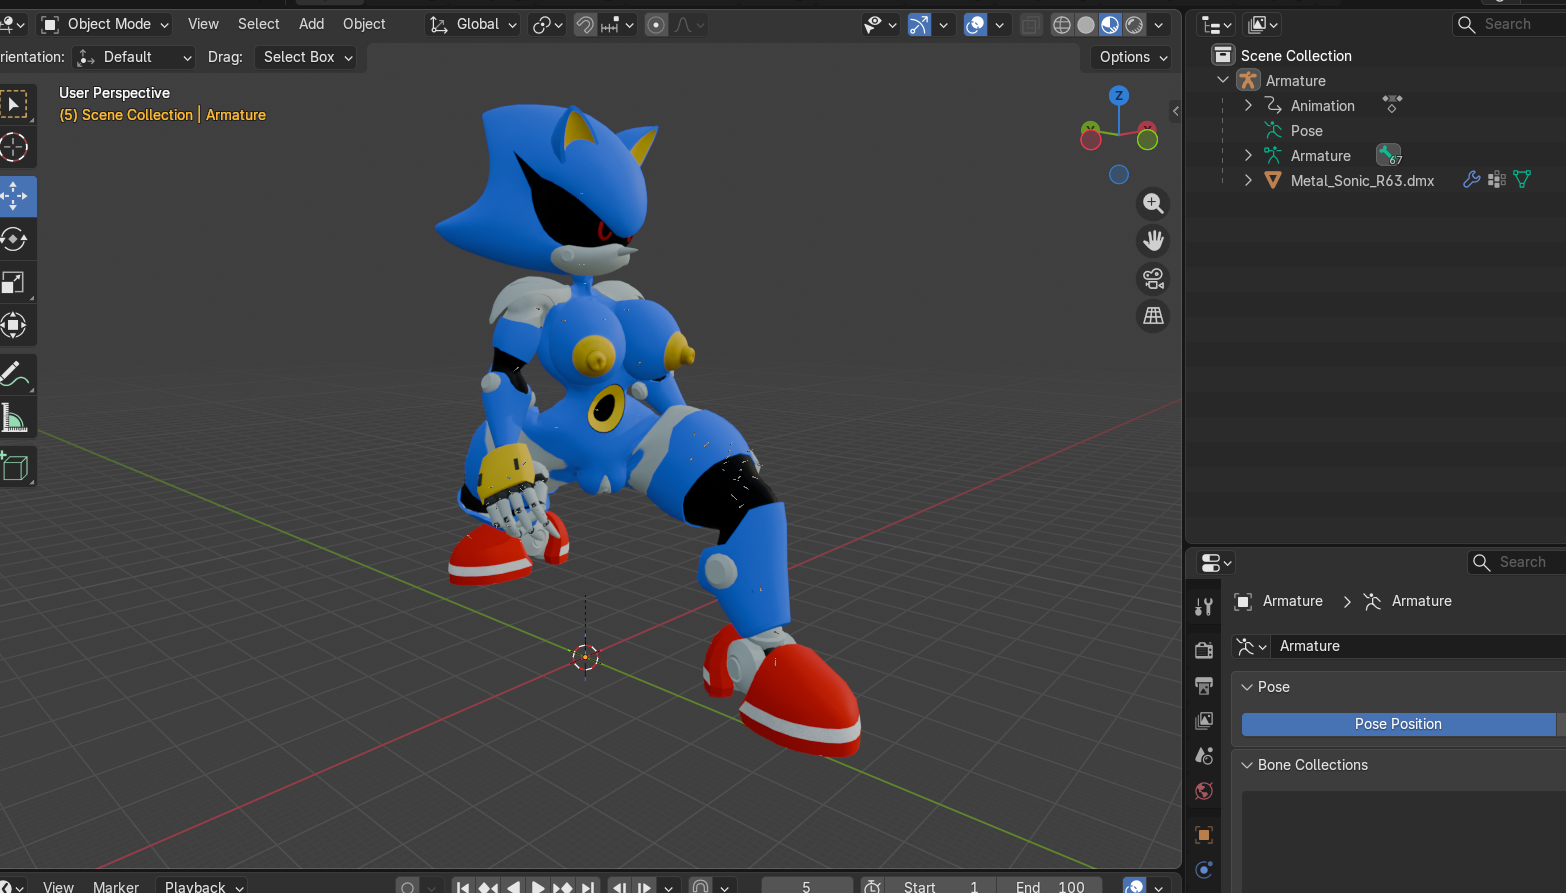Open the Scene properties tab

[1204, 756]
